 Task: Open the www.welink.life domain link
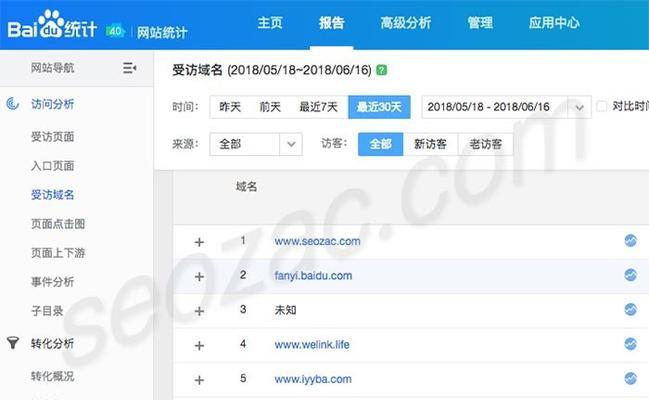312,344
